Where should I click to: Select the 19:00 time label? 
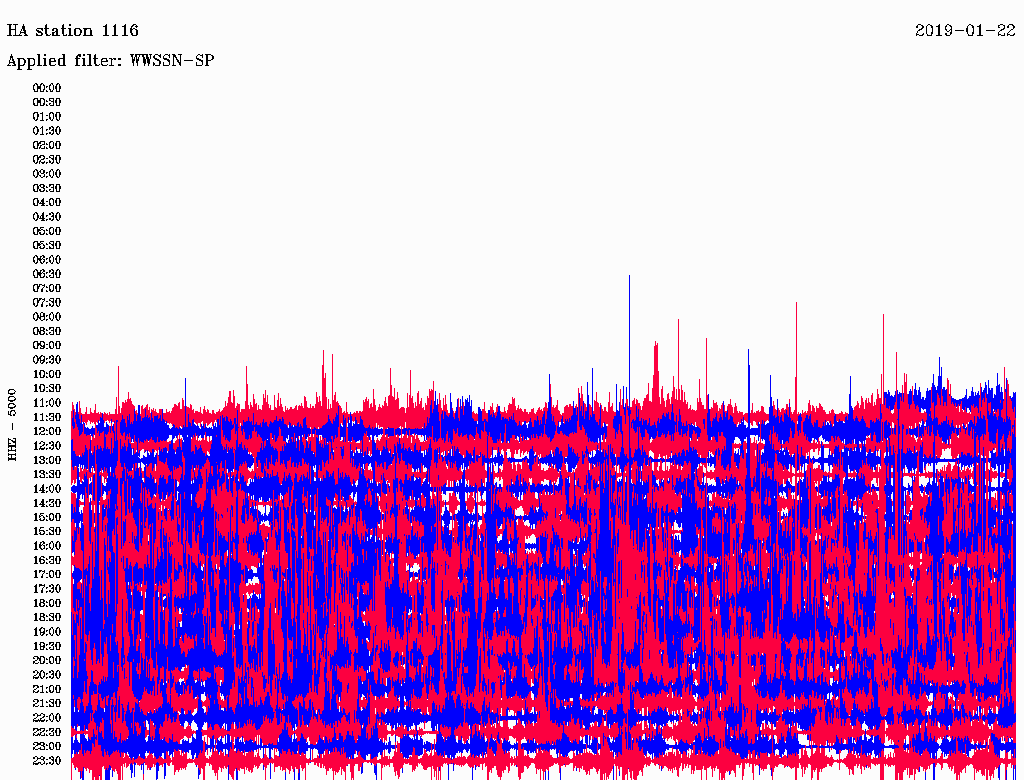(47, 632)
